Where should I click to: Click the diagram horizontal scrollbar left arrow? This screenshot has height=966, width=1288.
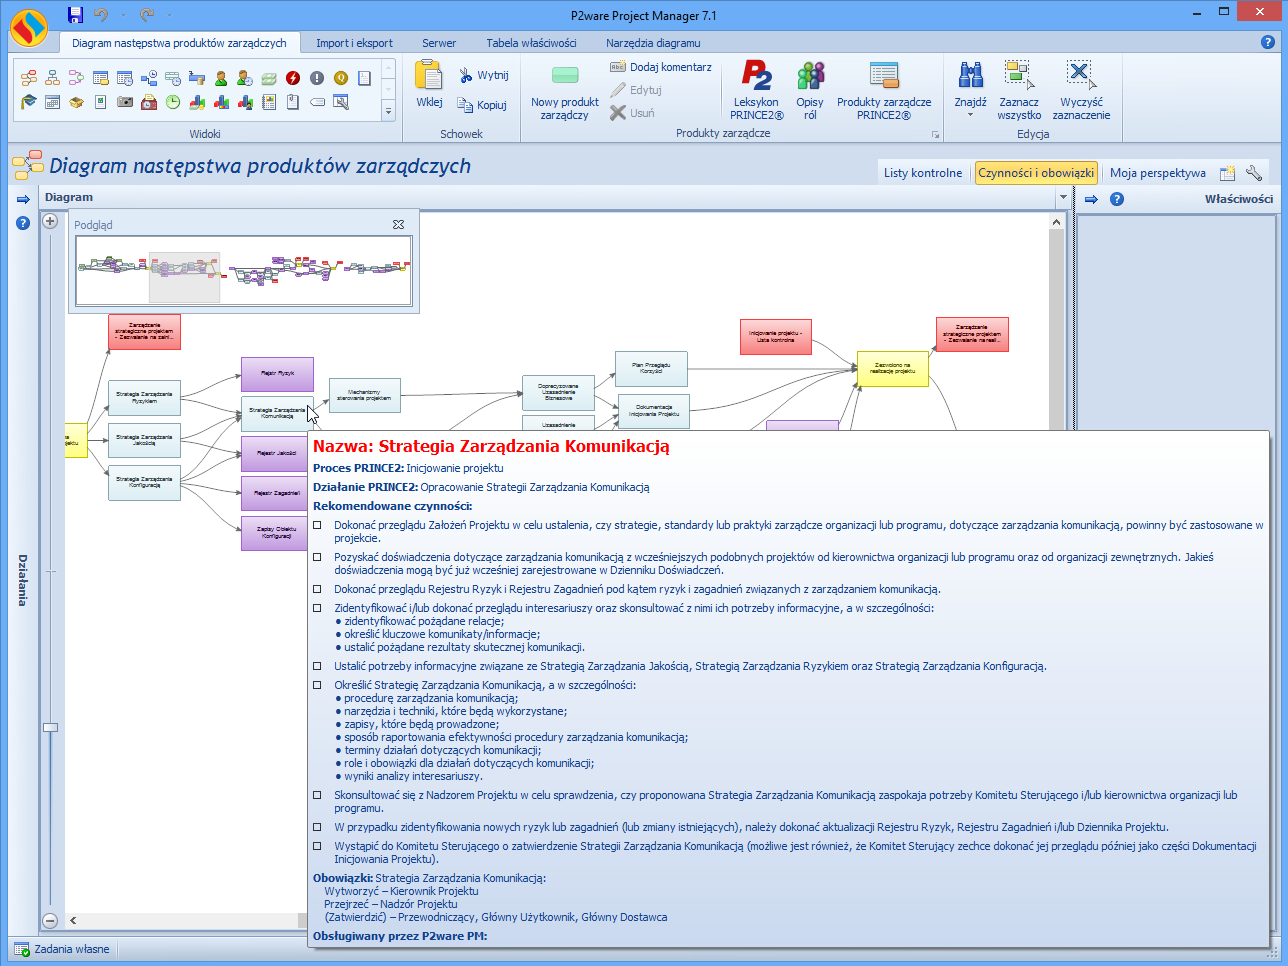(x=73, y=920)
